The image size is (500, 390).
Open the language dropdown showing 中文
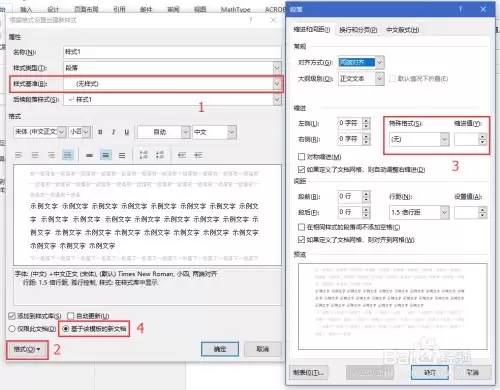click(231, 132)
